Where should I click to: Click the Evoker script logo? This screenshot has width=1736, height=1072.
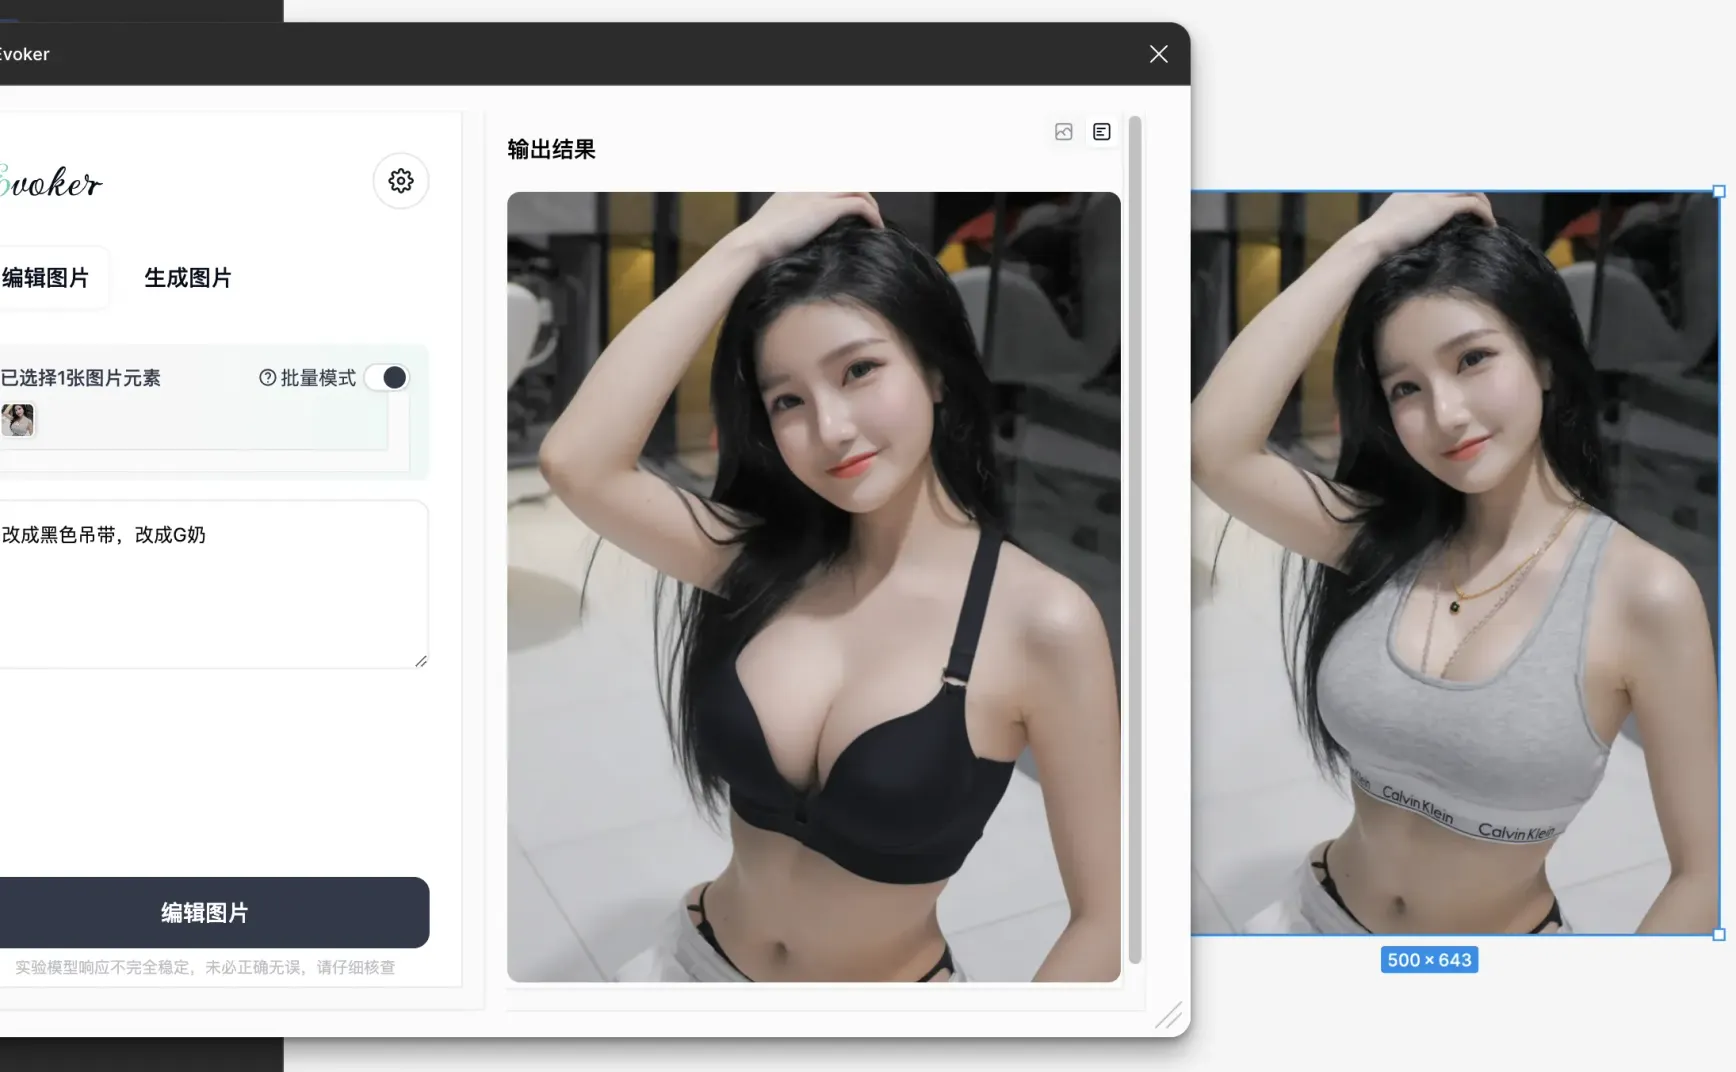[x=50, y=182]
